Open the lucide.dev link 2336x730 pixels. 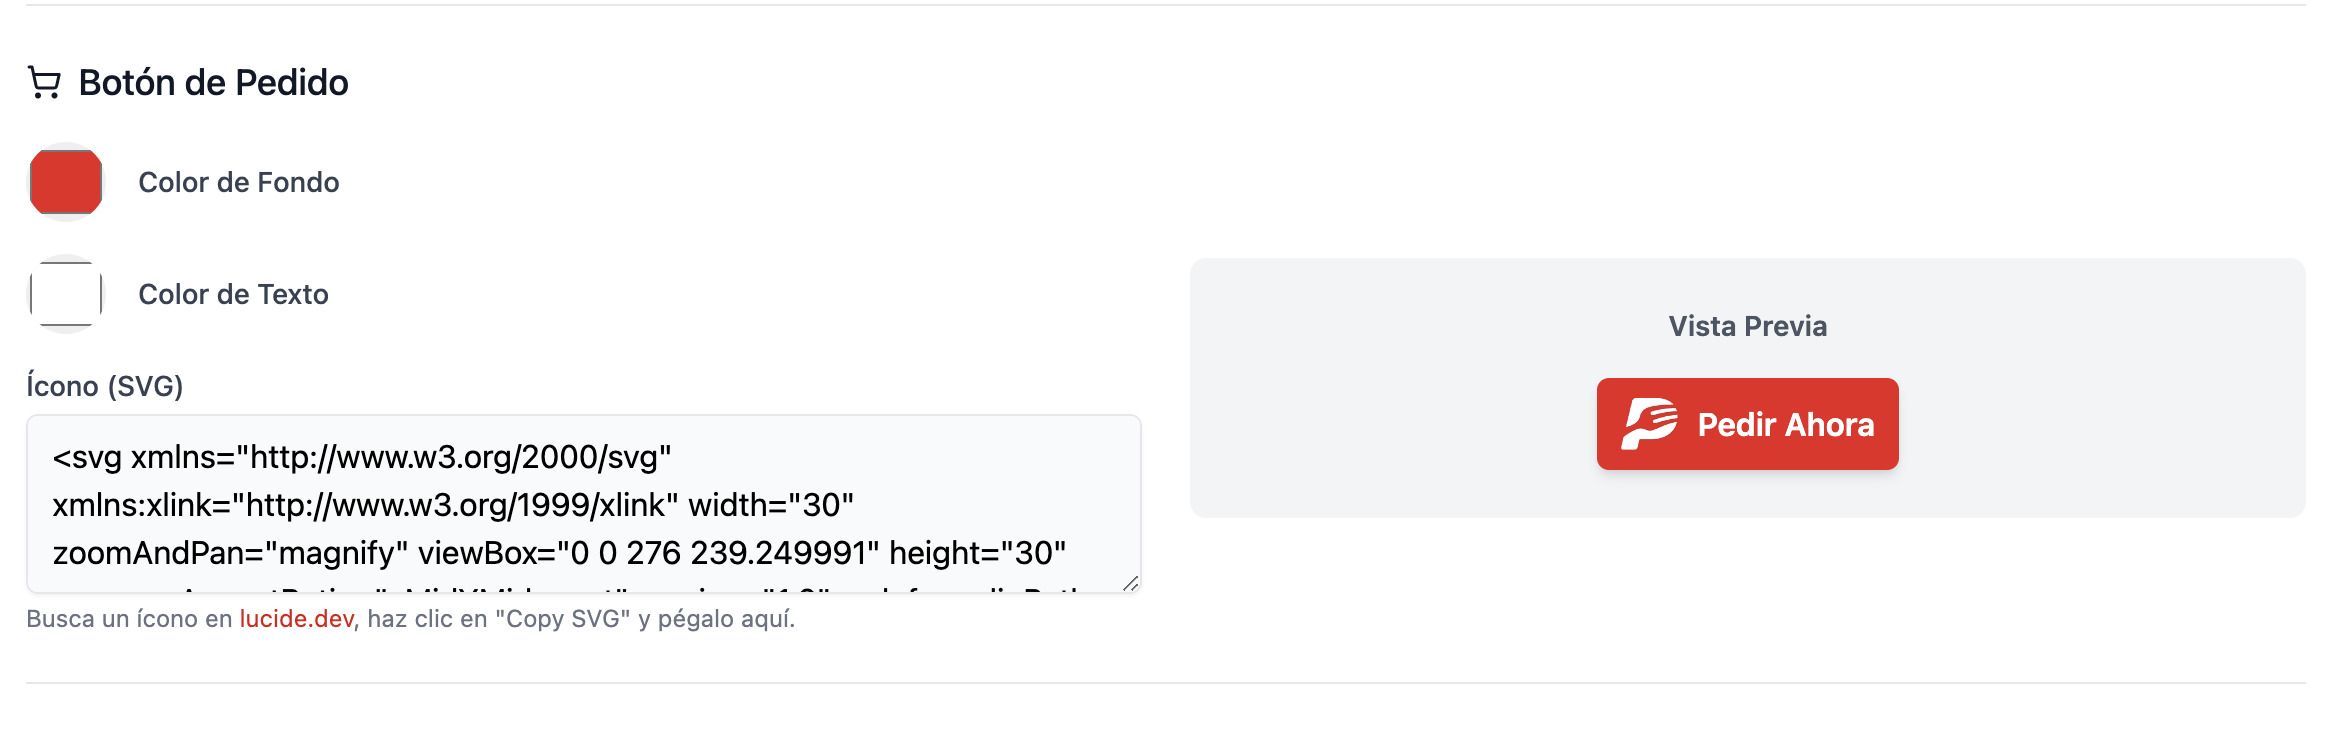coord(296,619)
